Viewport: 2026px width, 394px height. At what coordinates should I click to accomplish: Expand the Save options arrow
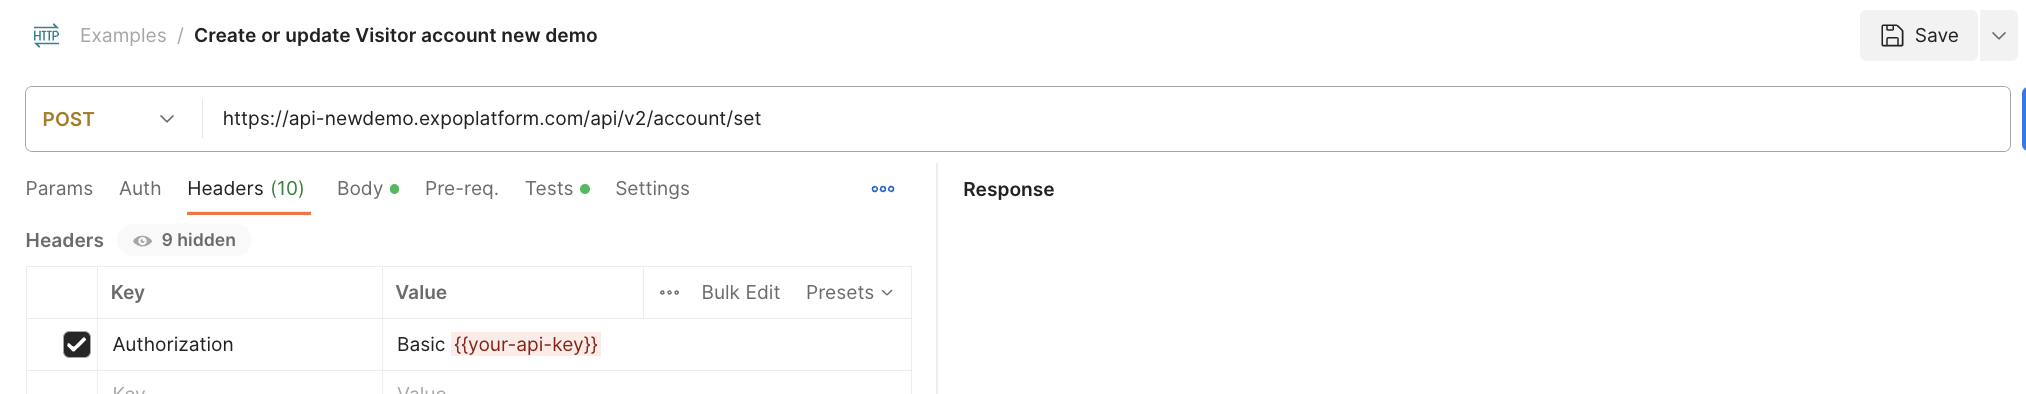tap(1998, 36)
